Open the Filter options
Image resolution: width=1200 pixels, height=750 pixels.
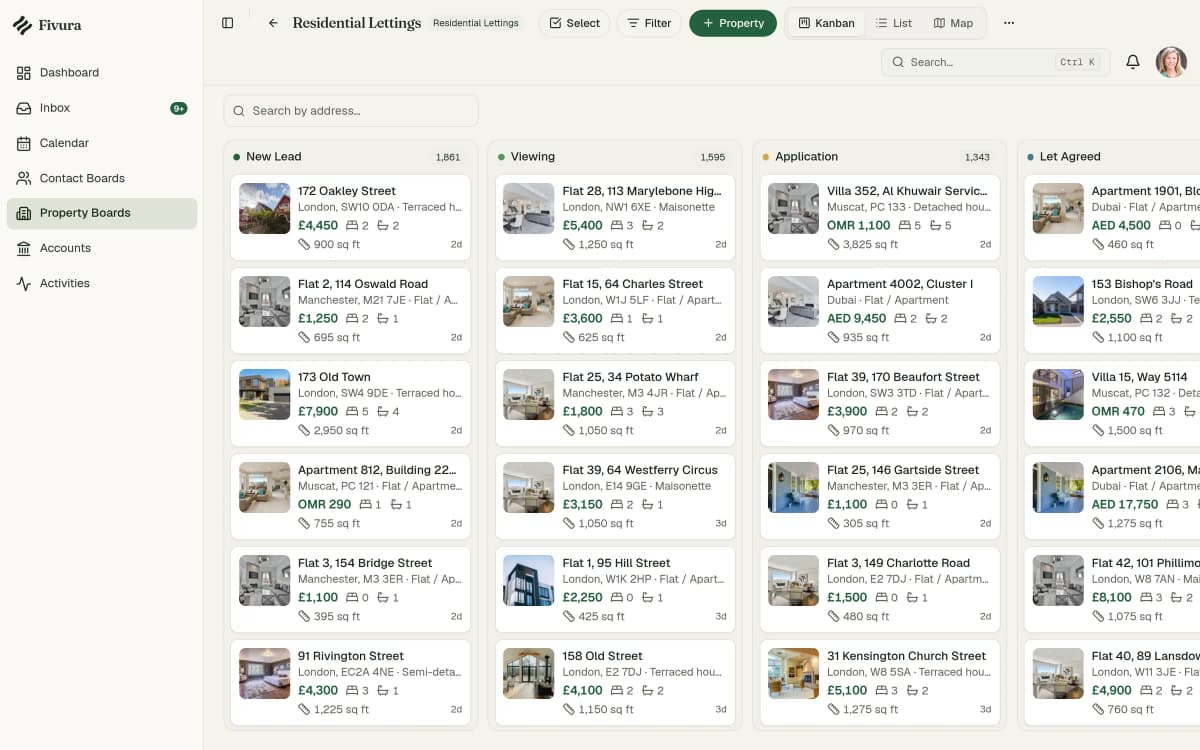[x=649, y=23]
